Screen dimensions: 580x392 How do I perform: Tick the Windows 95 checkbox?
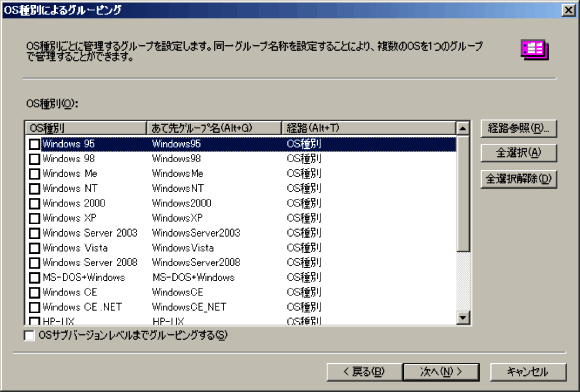(34, 144)
